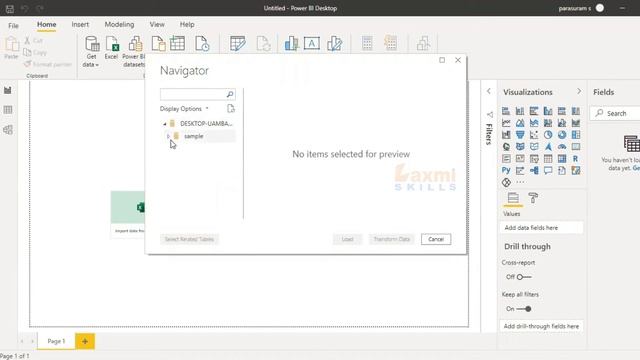The height and width of the screenshot is (360, 640).
Task: Collapse the Visualizations pane with right chevron
Action: [579, 91]
